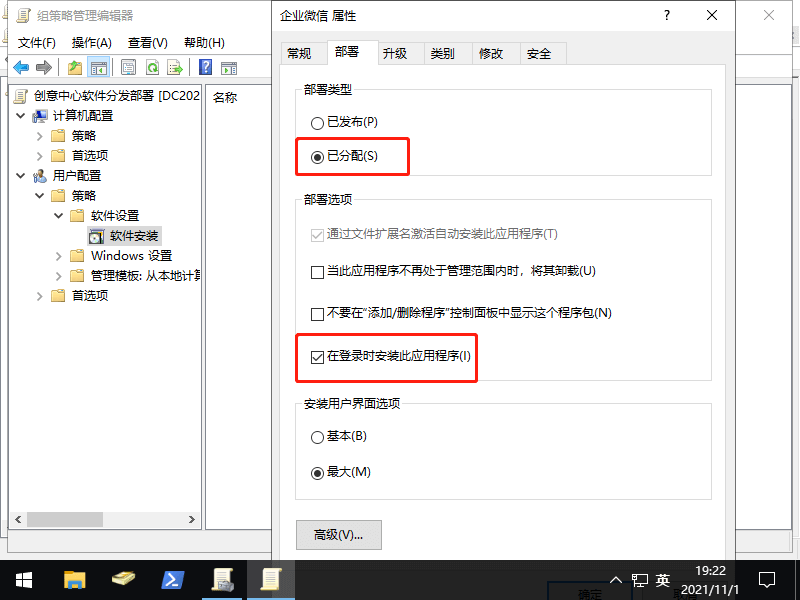The height and width of the screenshot is (600, 800).
Task: Open the 文件(F) menu
Action: [x=36, y=43]
